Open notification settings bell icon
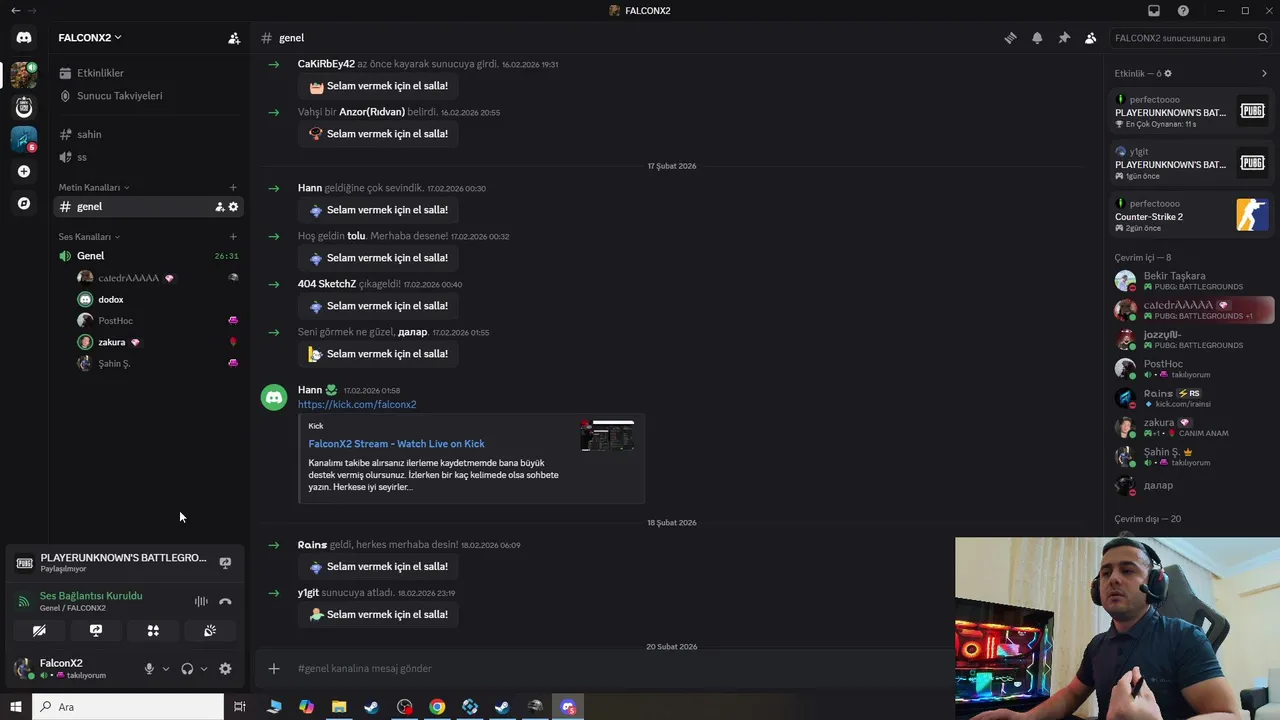This screenshot has height=720, width=1280. (x=1037, y=38)
